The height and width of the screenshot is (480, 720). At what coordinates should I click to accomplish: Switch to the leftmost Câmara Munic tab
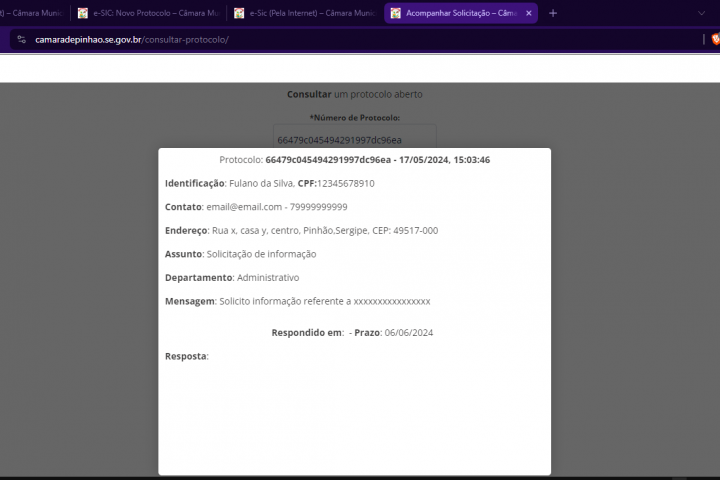pyautogui.click(x=32, y=13)
